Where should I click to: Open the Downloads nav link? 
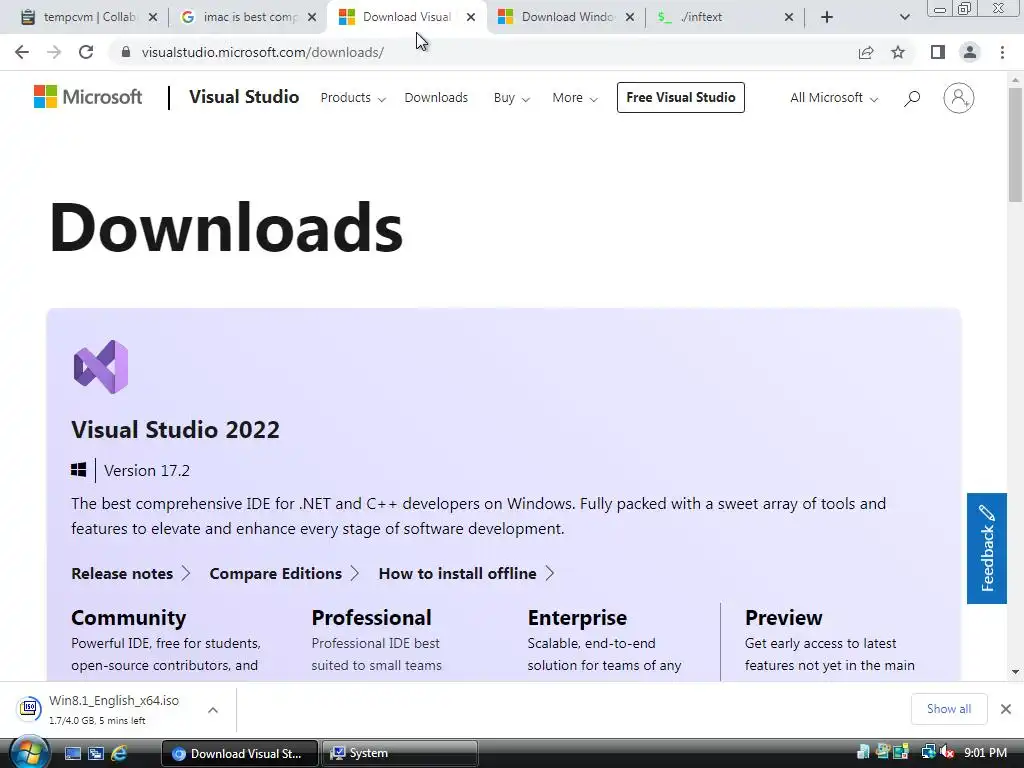[x=436, y=98]
